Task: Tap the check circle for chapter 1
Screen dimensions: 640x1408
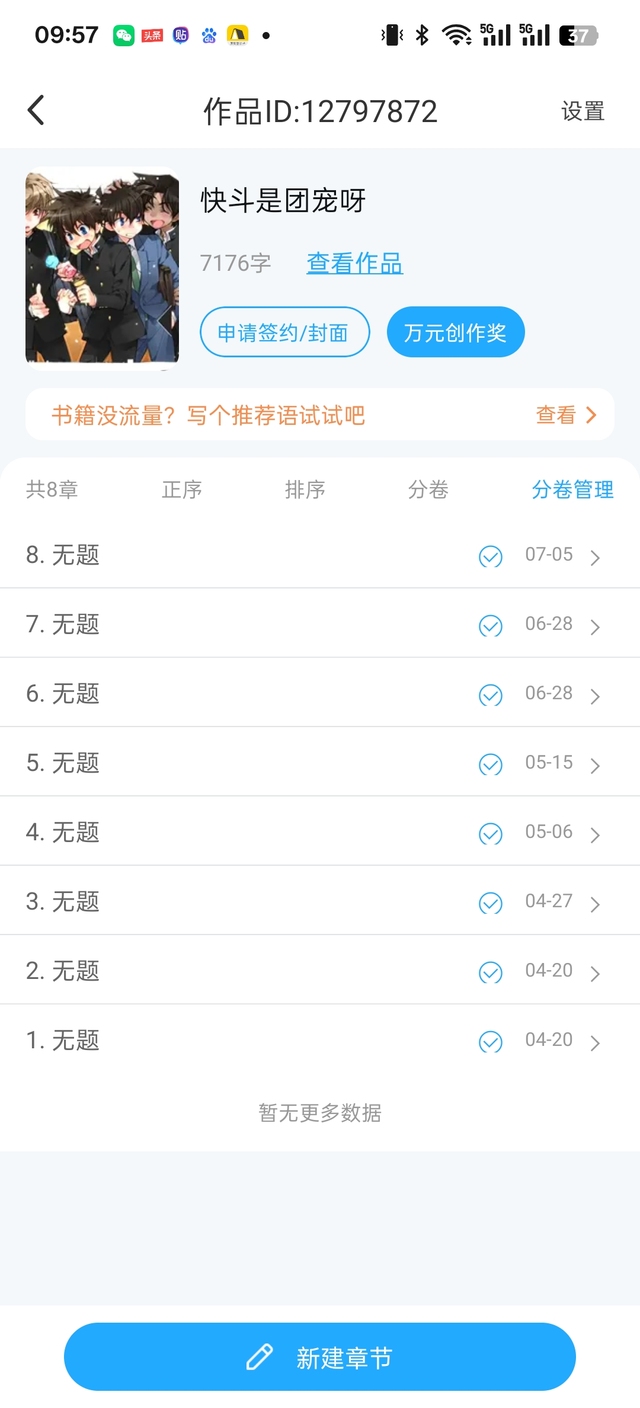Action: [490, 1042]
